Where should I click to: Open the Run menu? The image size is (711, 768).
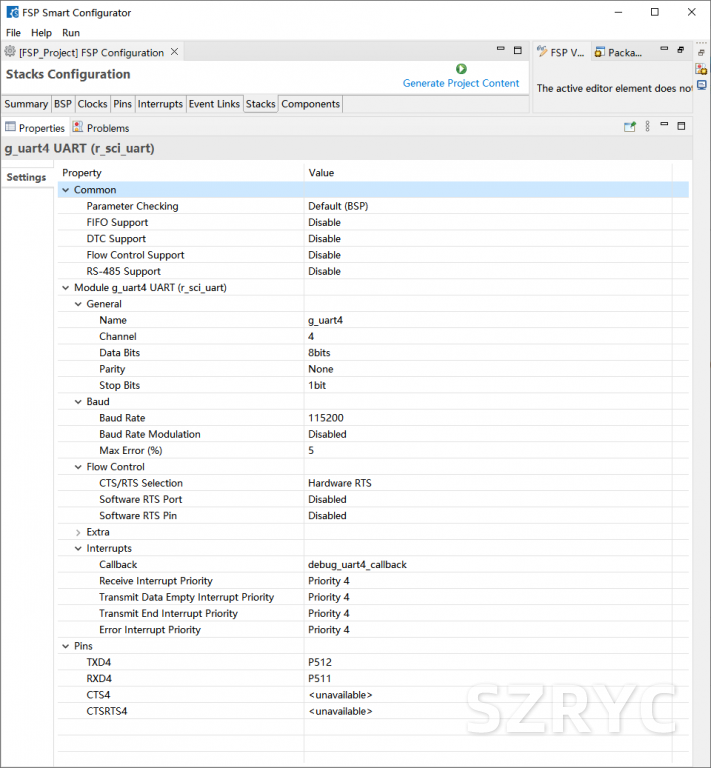click(x=71, y=33)
